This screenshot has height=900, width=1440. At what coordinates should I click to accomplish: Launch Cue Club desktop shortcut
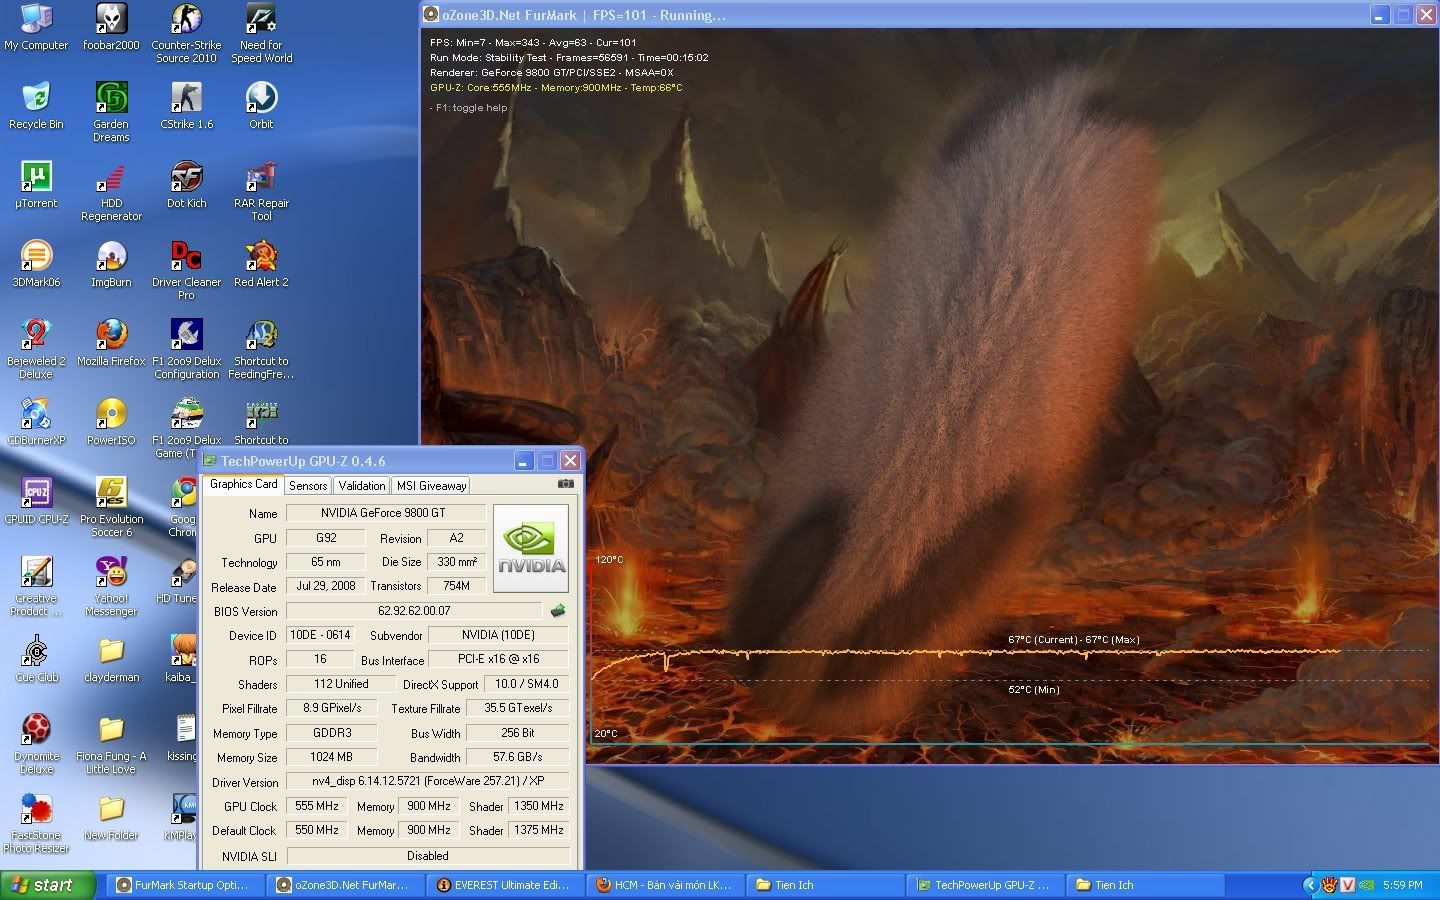pyautogui.click(x=36, y=659)
